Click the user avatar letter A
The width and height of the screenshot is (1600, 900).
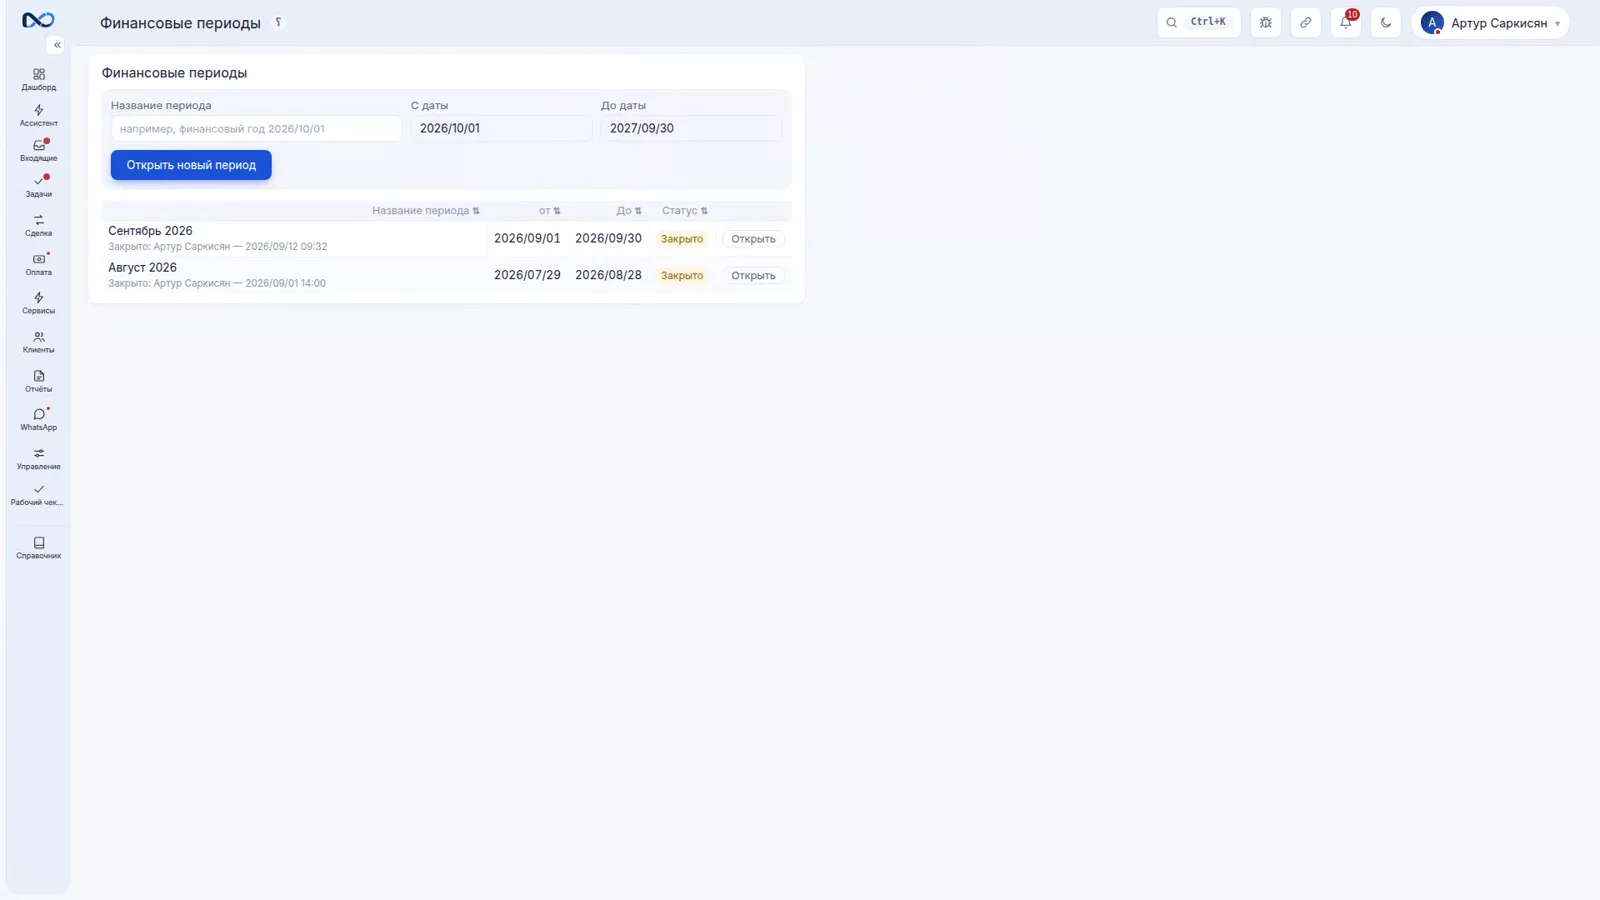(x=1432, y=22)
